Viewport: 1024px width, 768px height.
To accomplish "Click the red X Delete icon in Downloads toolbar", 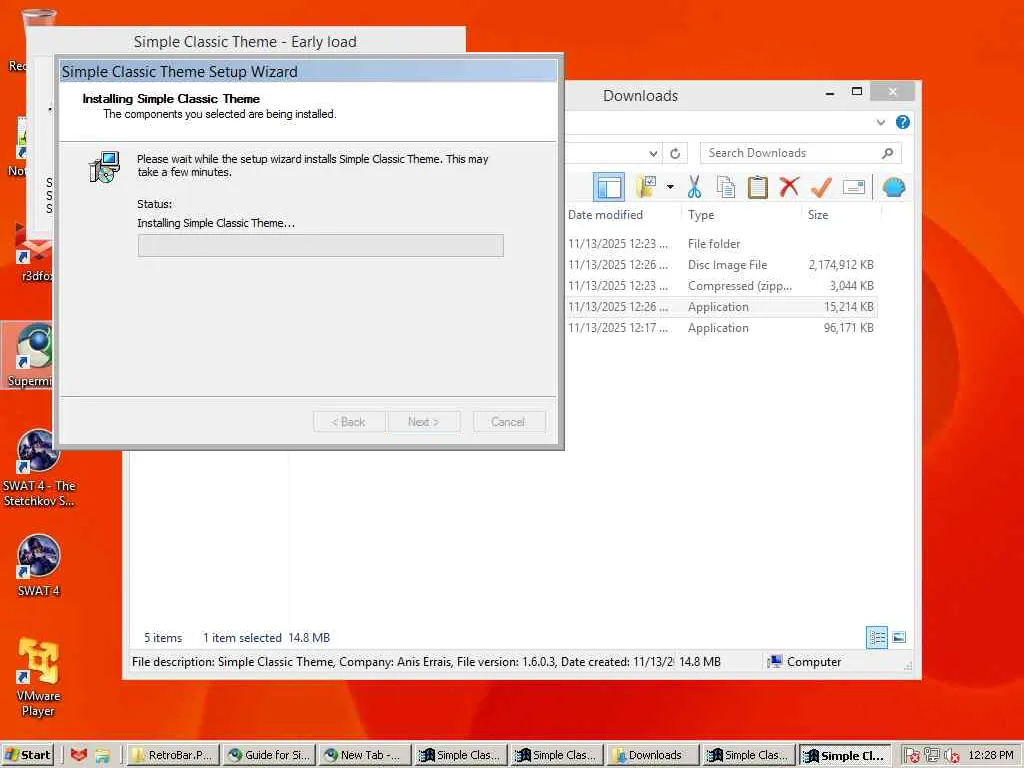I will click(789, 187).
